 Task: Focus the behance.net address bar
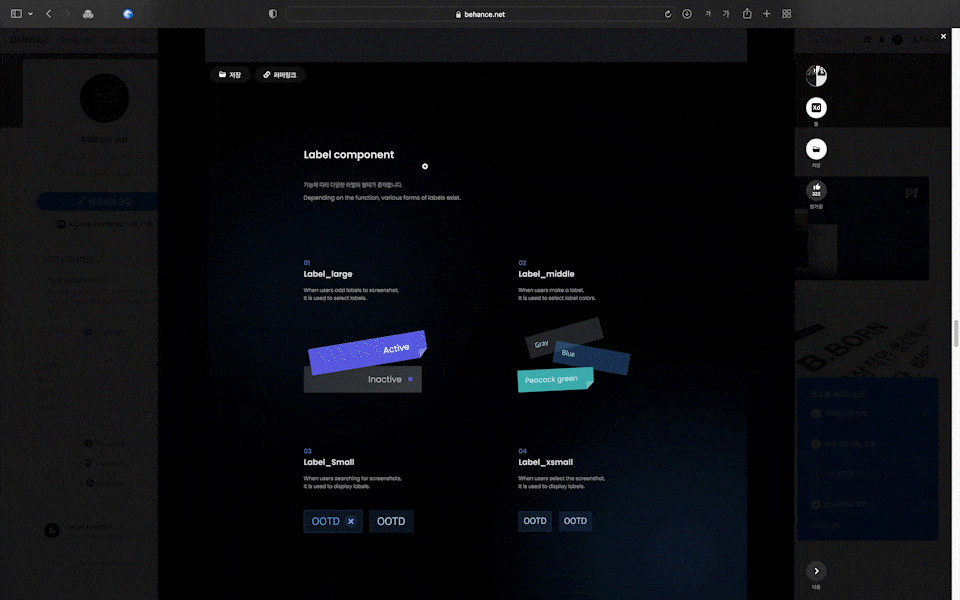tap(481, 14)
